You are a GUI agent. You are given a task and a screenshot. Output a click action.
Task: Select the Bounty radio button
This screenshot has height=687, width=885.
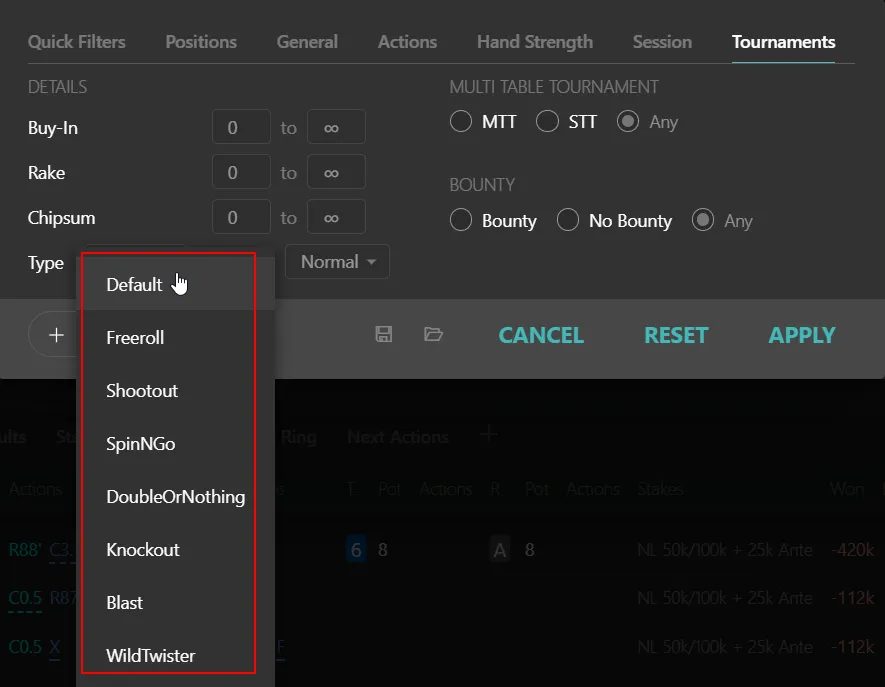(x=461, y=221)
